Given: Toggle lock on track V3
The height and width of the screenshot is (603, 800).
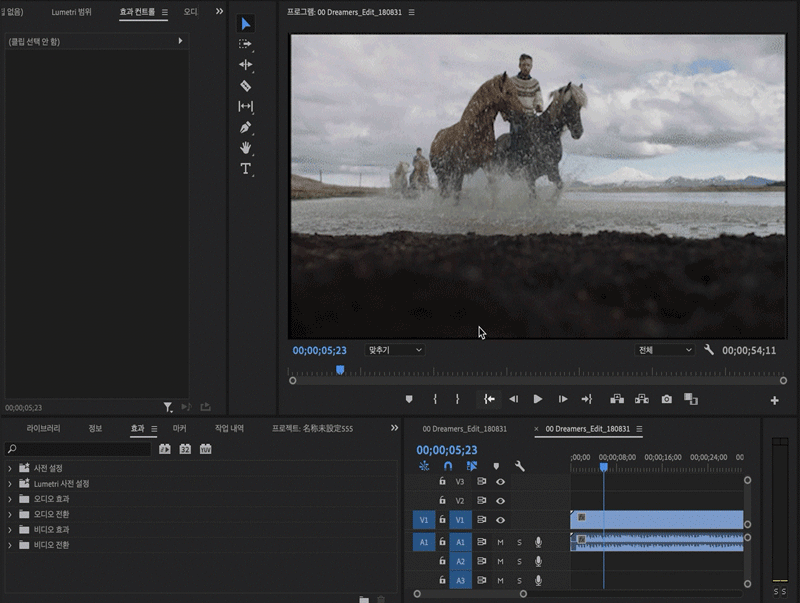Looking at the screenshot, I should click(x=442, y=482).
